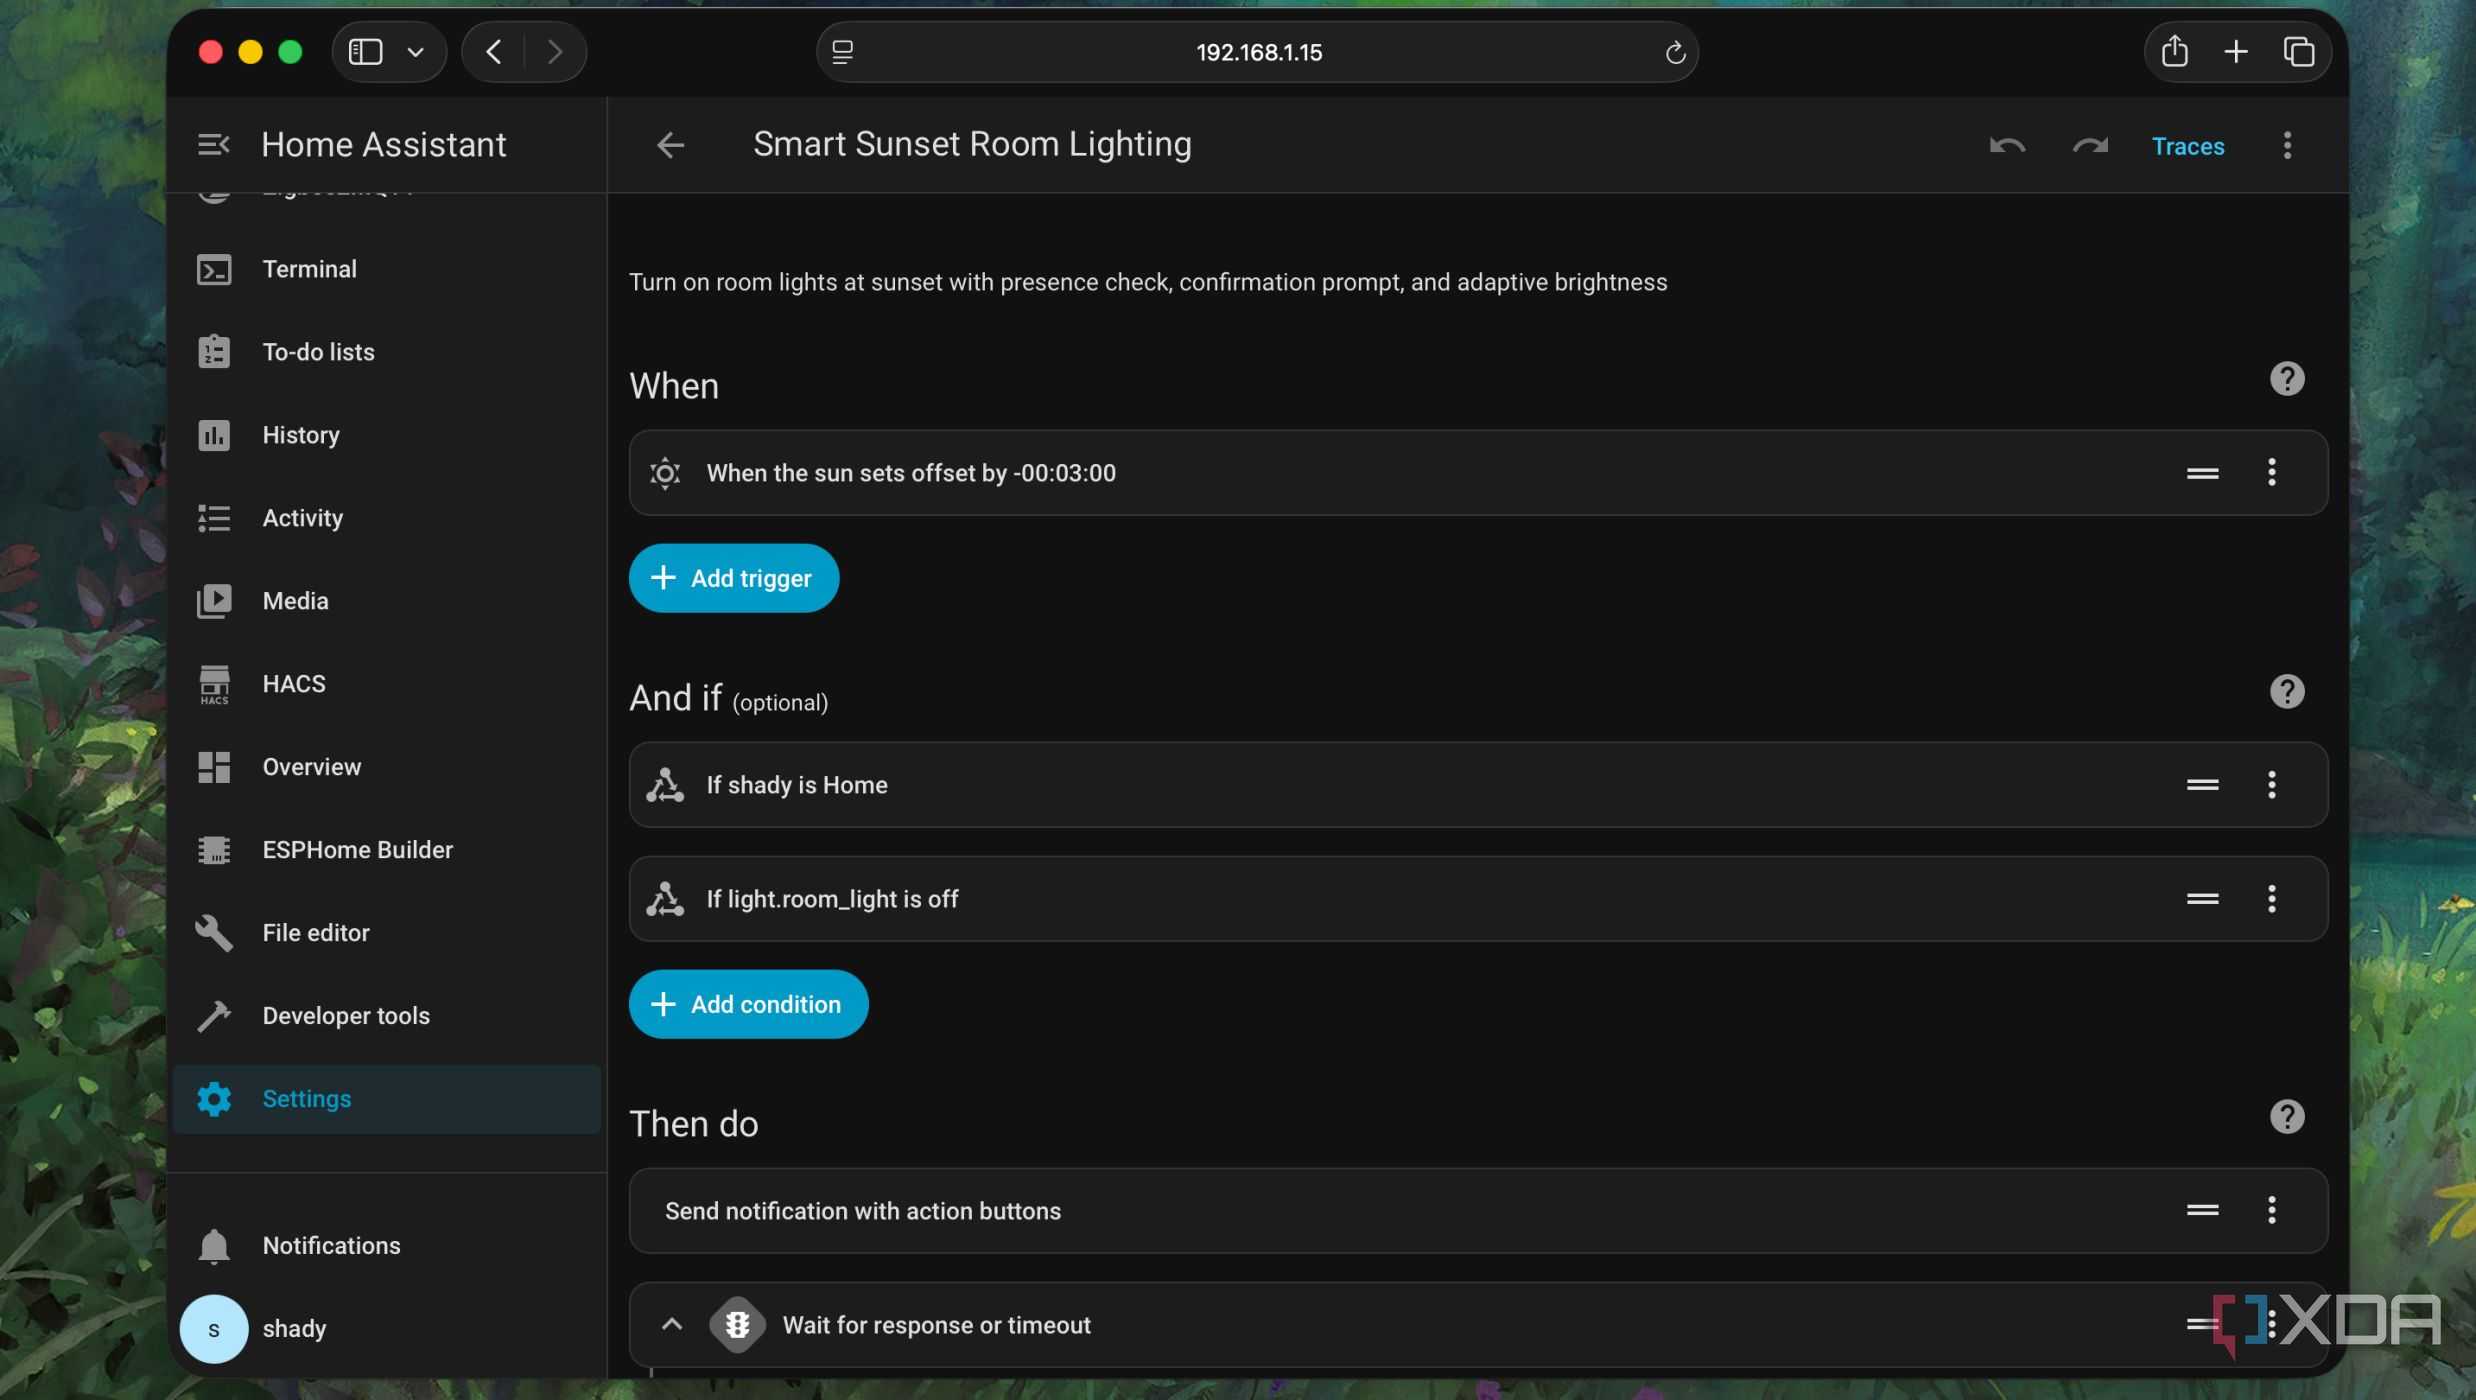Image resolution: width=2476 pixels, height=1400 pixels.
Task: Open To-do lists in sidebar
Action: pos(386,352)
